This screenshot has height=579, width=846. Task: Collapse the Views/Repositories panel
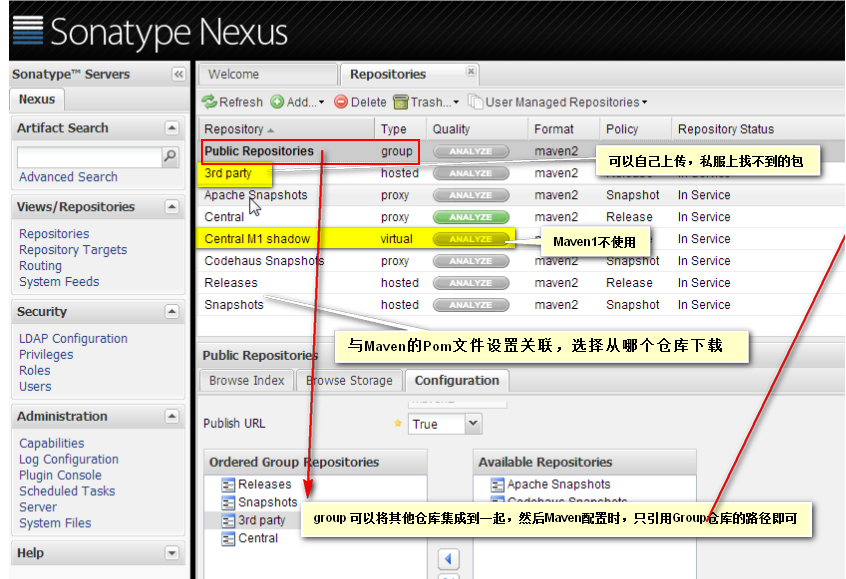tap(172, 207)
